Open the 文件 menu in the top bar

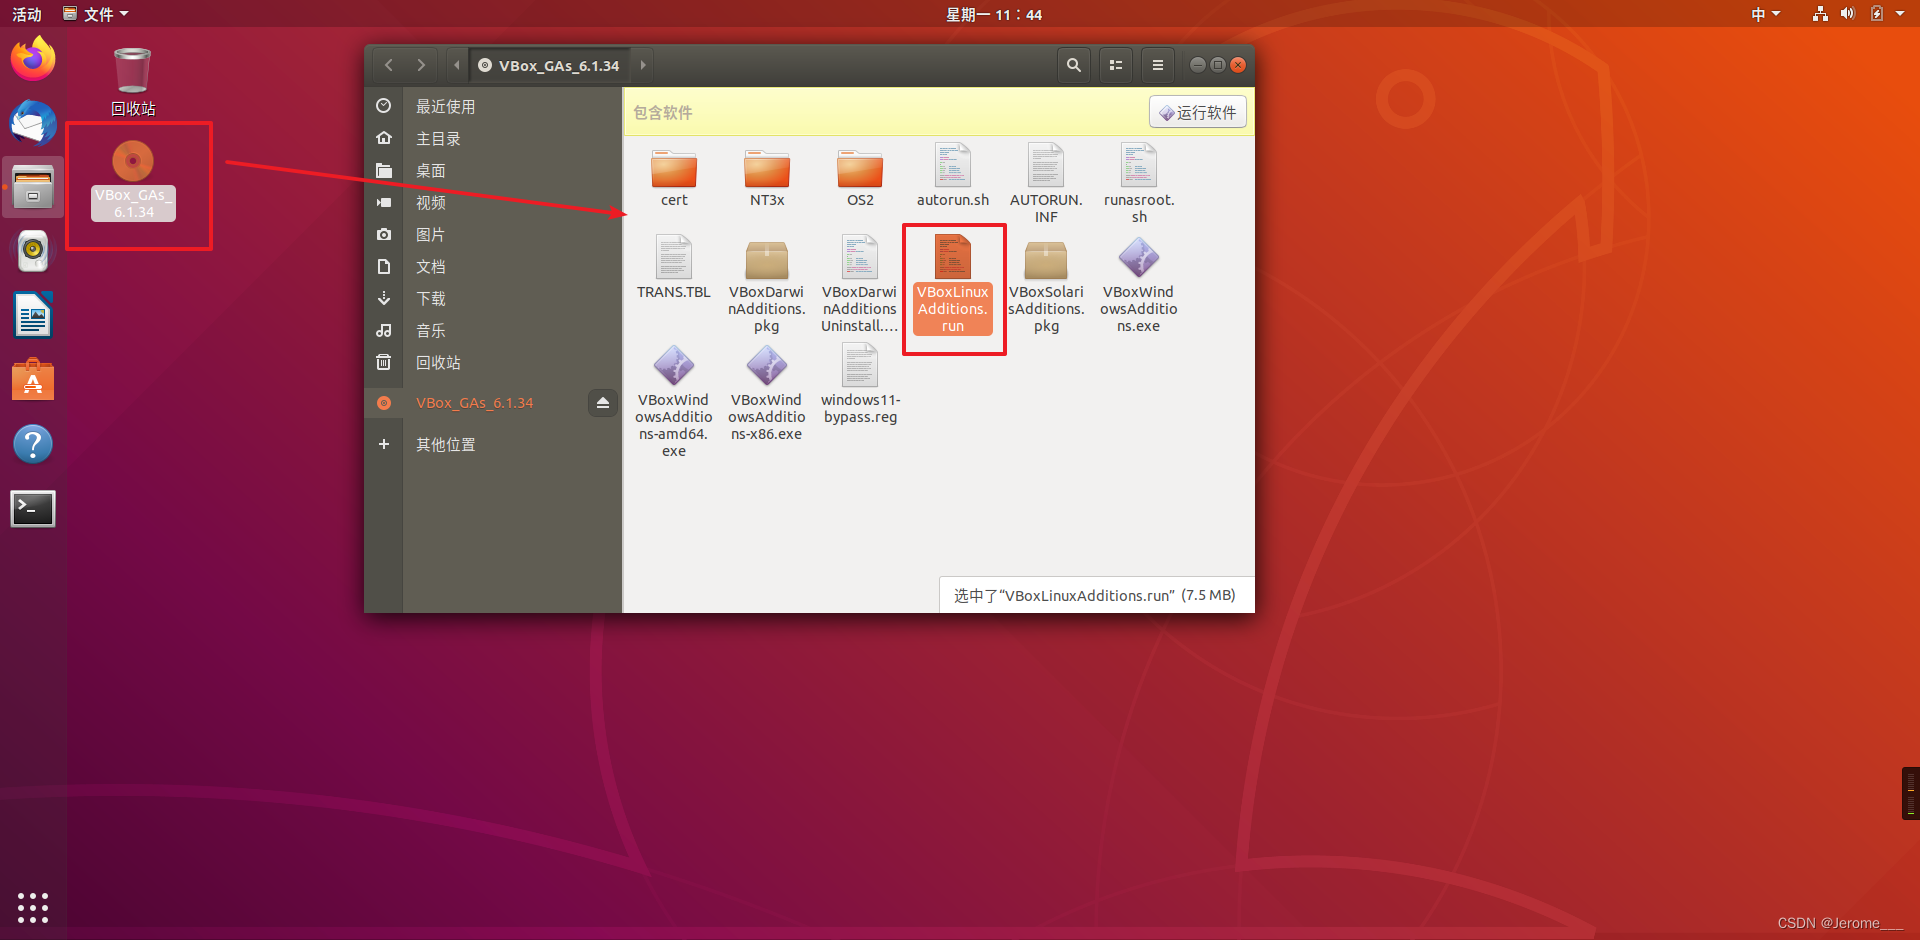click(95, 14)
